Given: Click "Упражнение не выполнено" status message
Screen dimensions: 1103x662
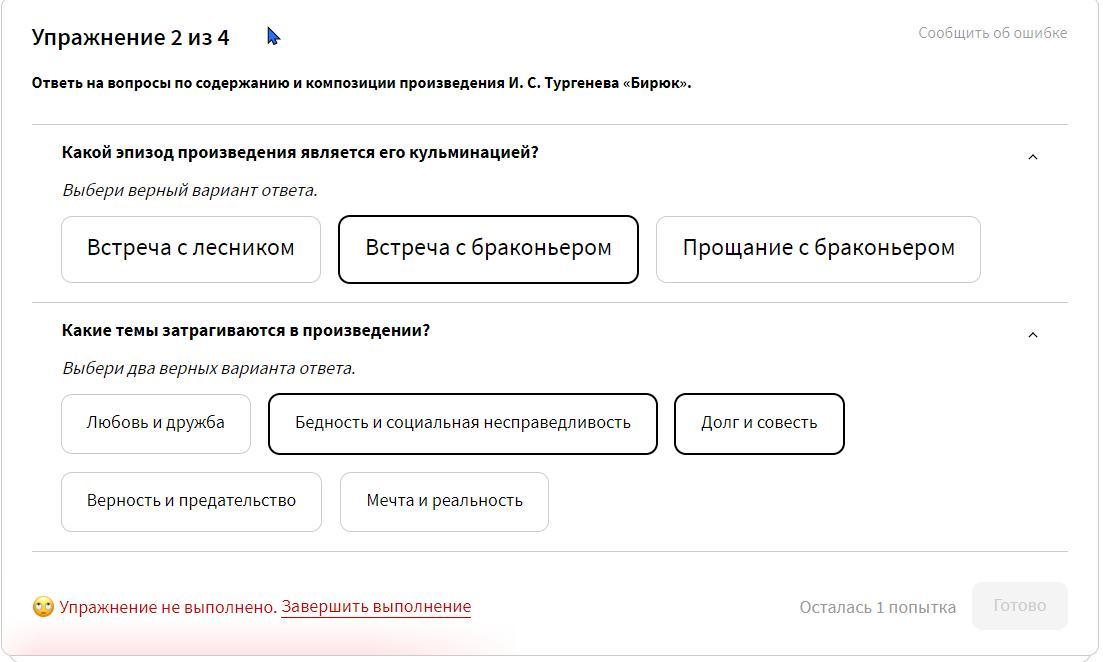Looking at the screenshot, I should [x=168, y=607].
